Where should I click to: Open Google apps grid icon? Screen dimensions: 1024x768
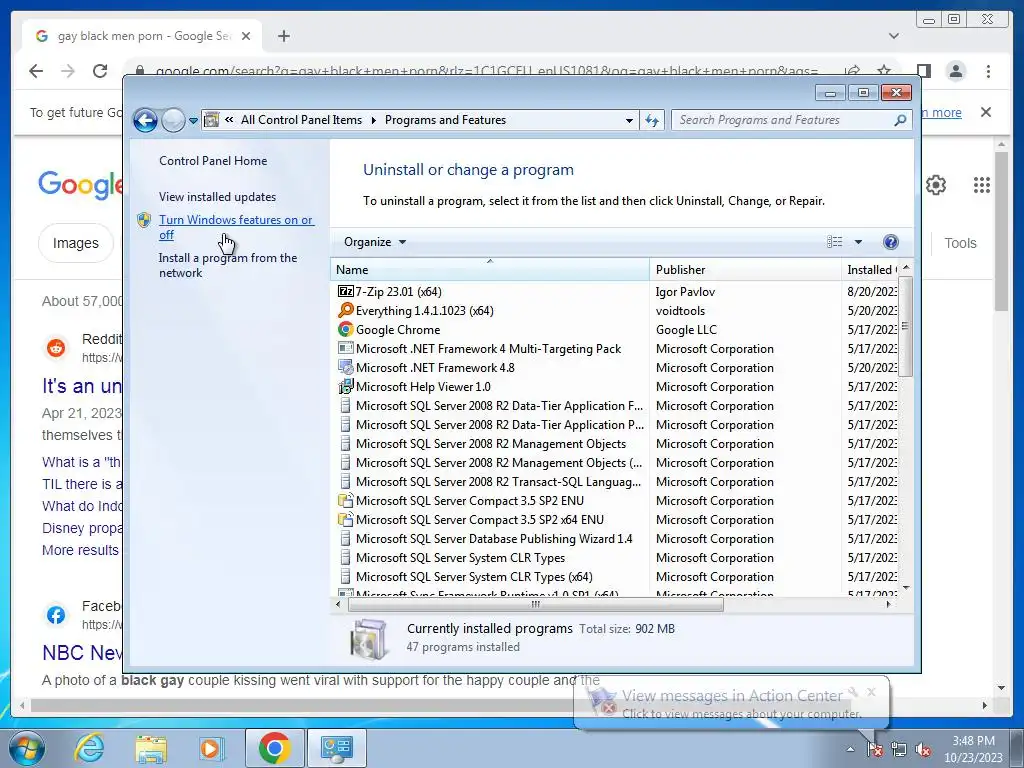pos(982,185)
